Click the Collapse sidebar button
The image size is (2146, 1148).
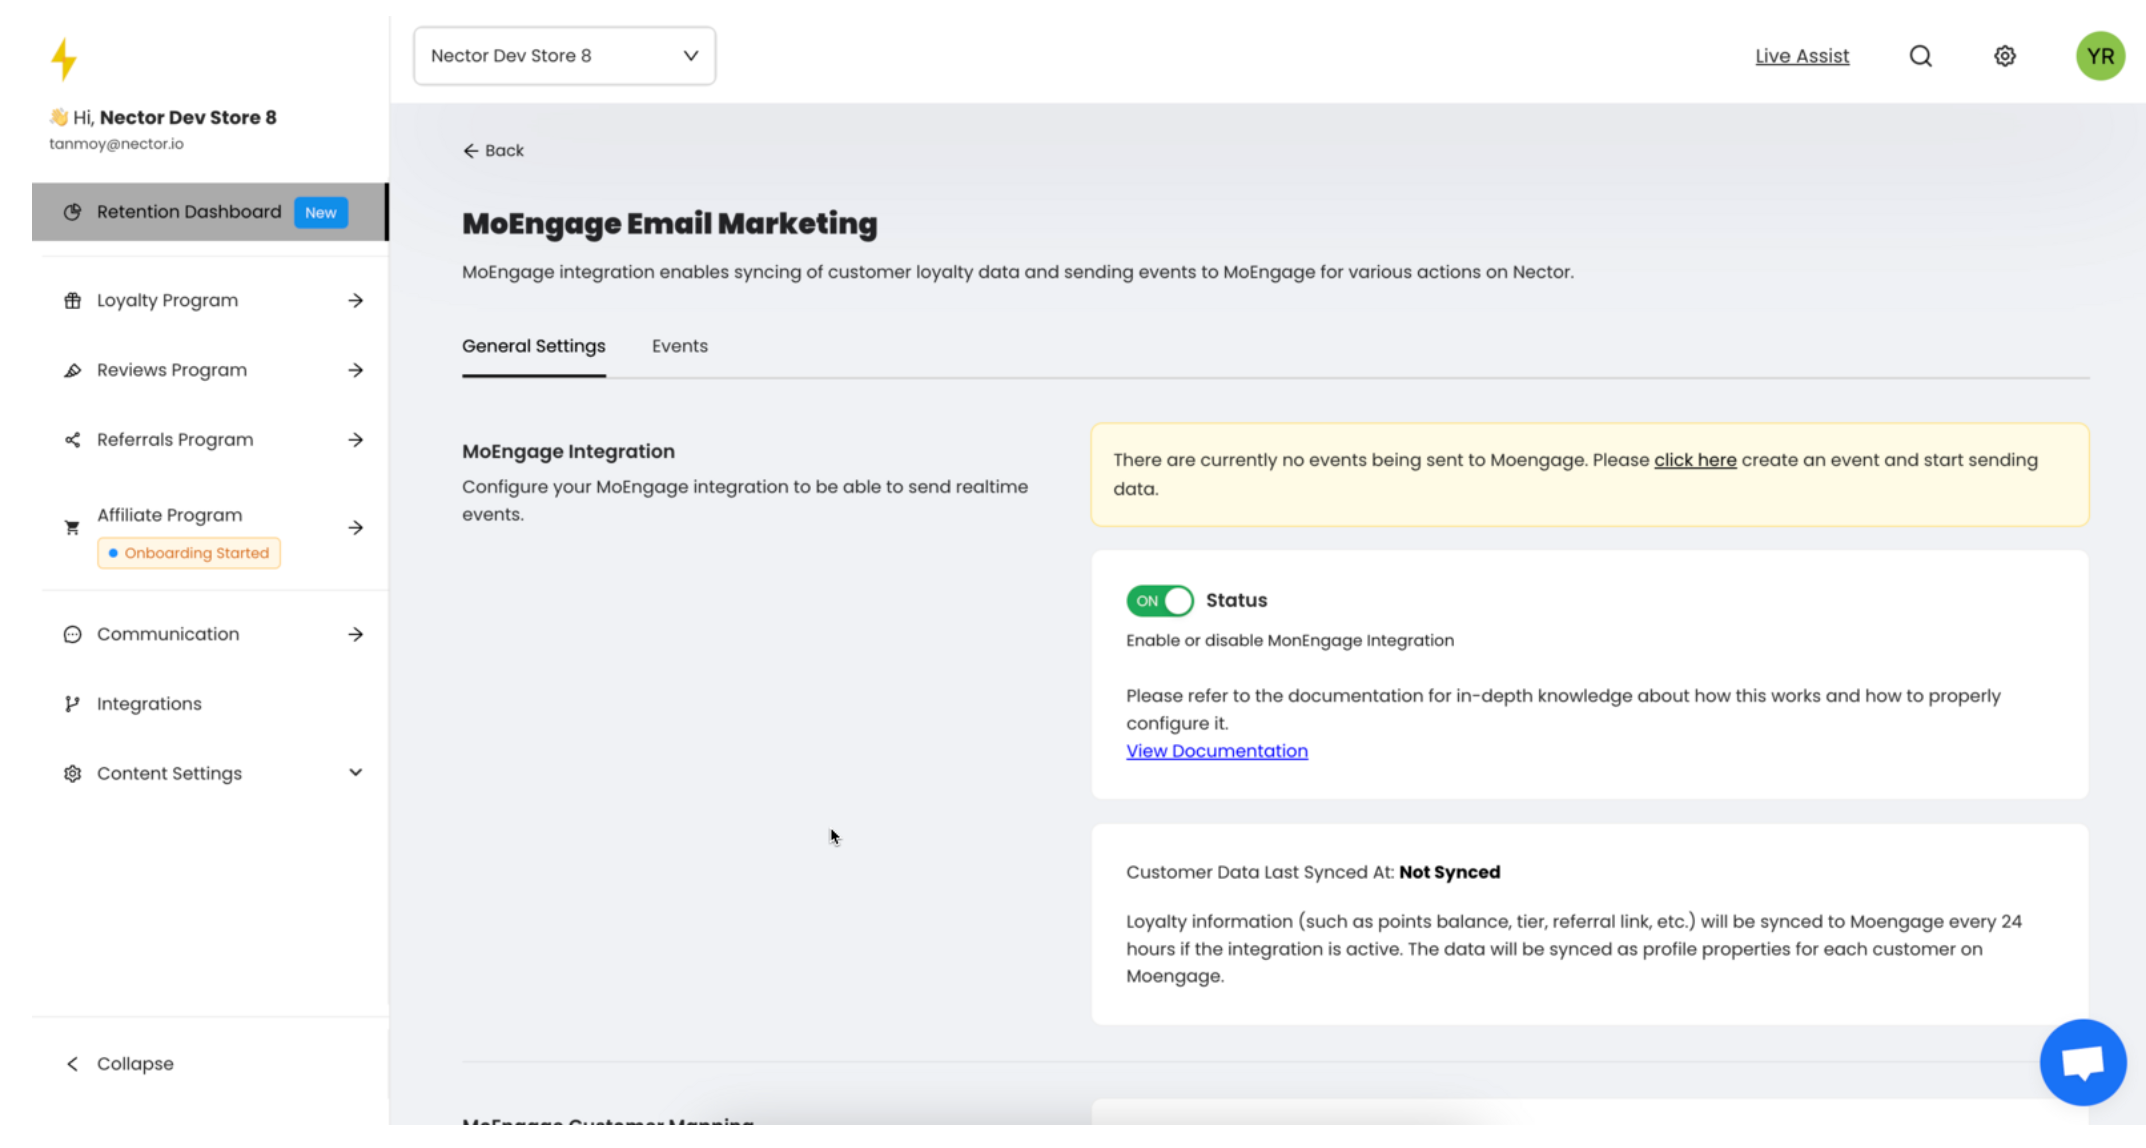120,1064
